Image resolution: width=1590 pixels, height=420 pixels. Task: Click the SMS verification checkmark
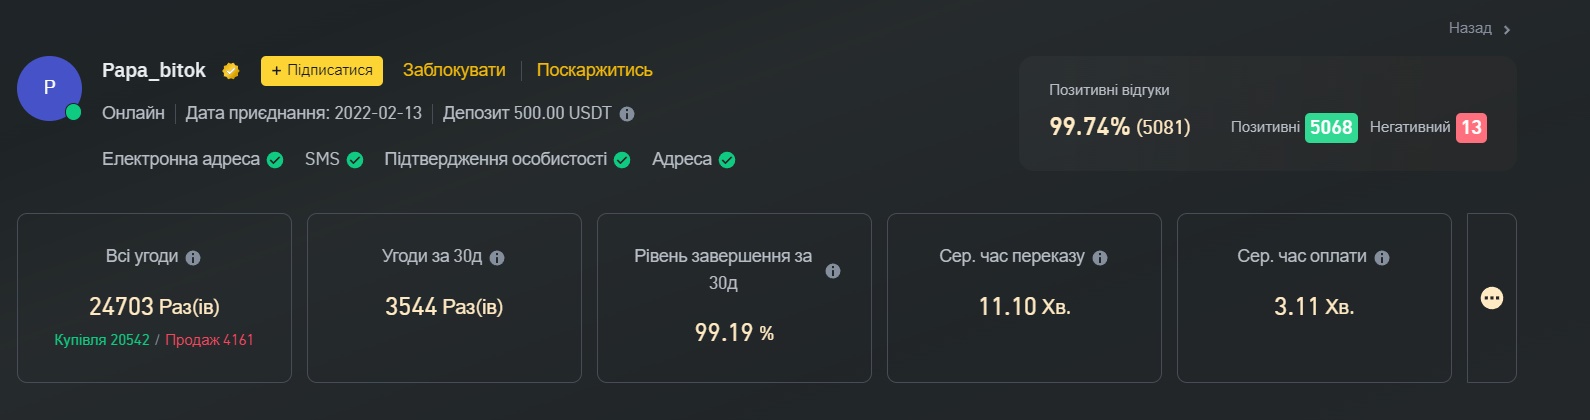(355, 160)
